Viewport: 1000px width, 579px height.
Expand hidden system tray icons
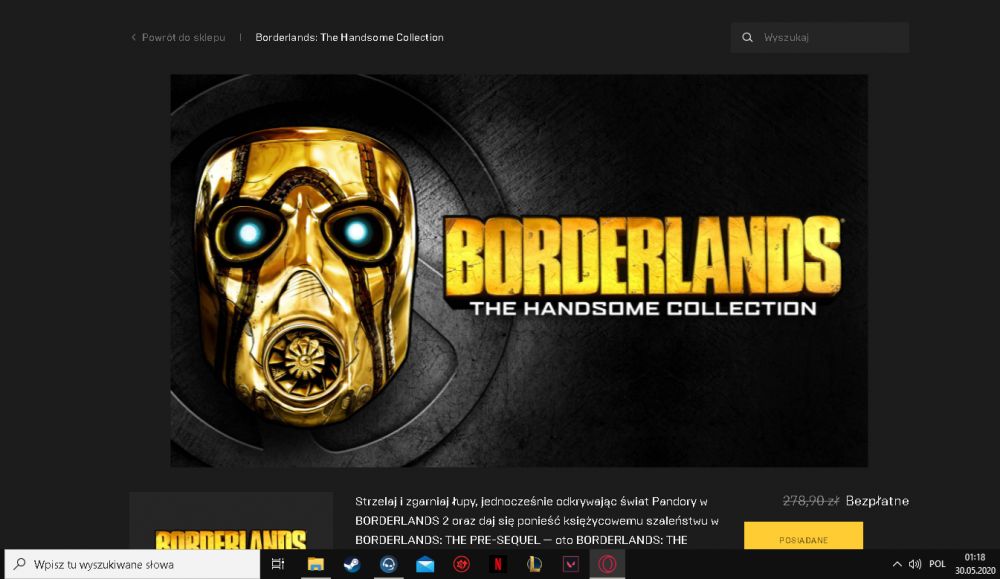tap(896, 564)
